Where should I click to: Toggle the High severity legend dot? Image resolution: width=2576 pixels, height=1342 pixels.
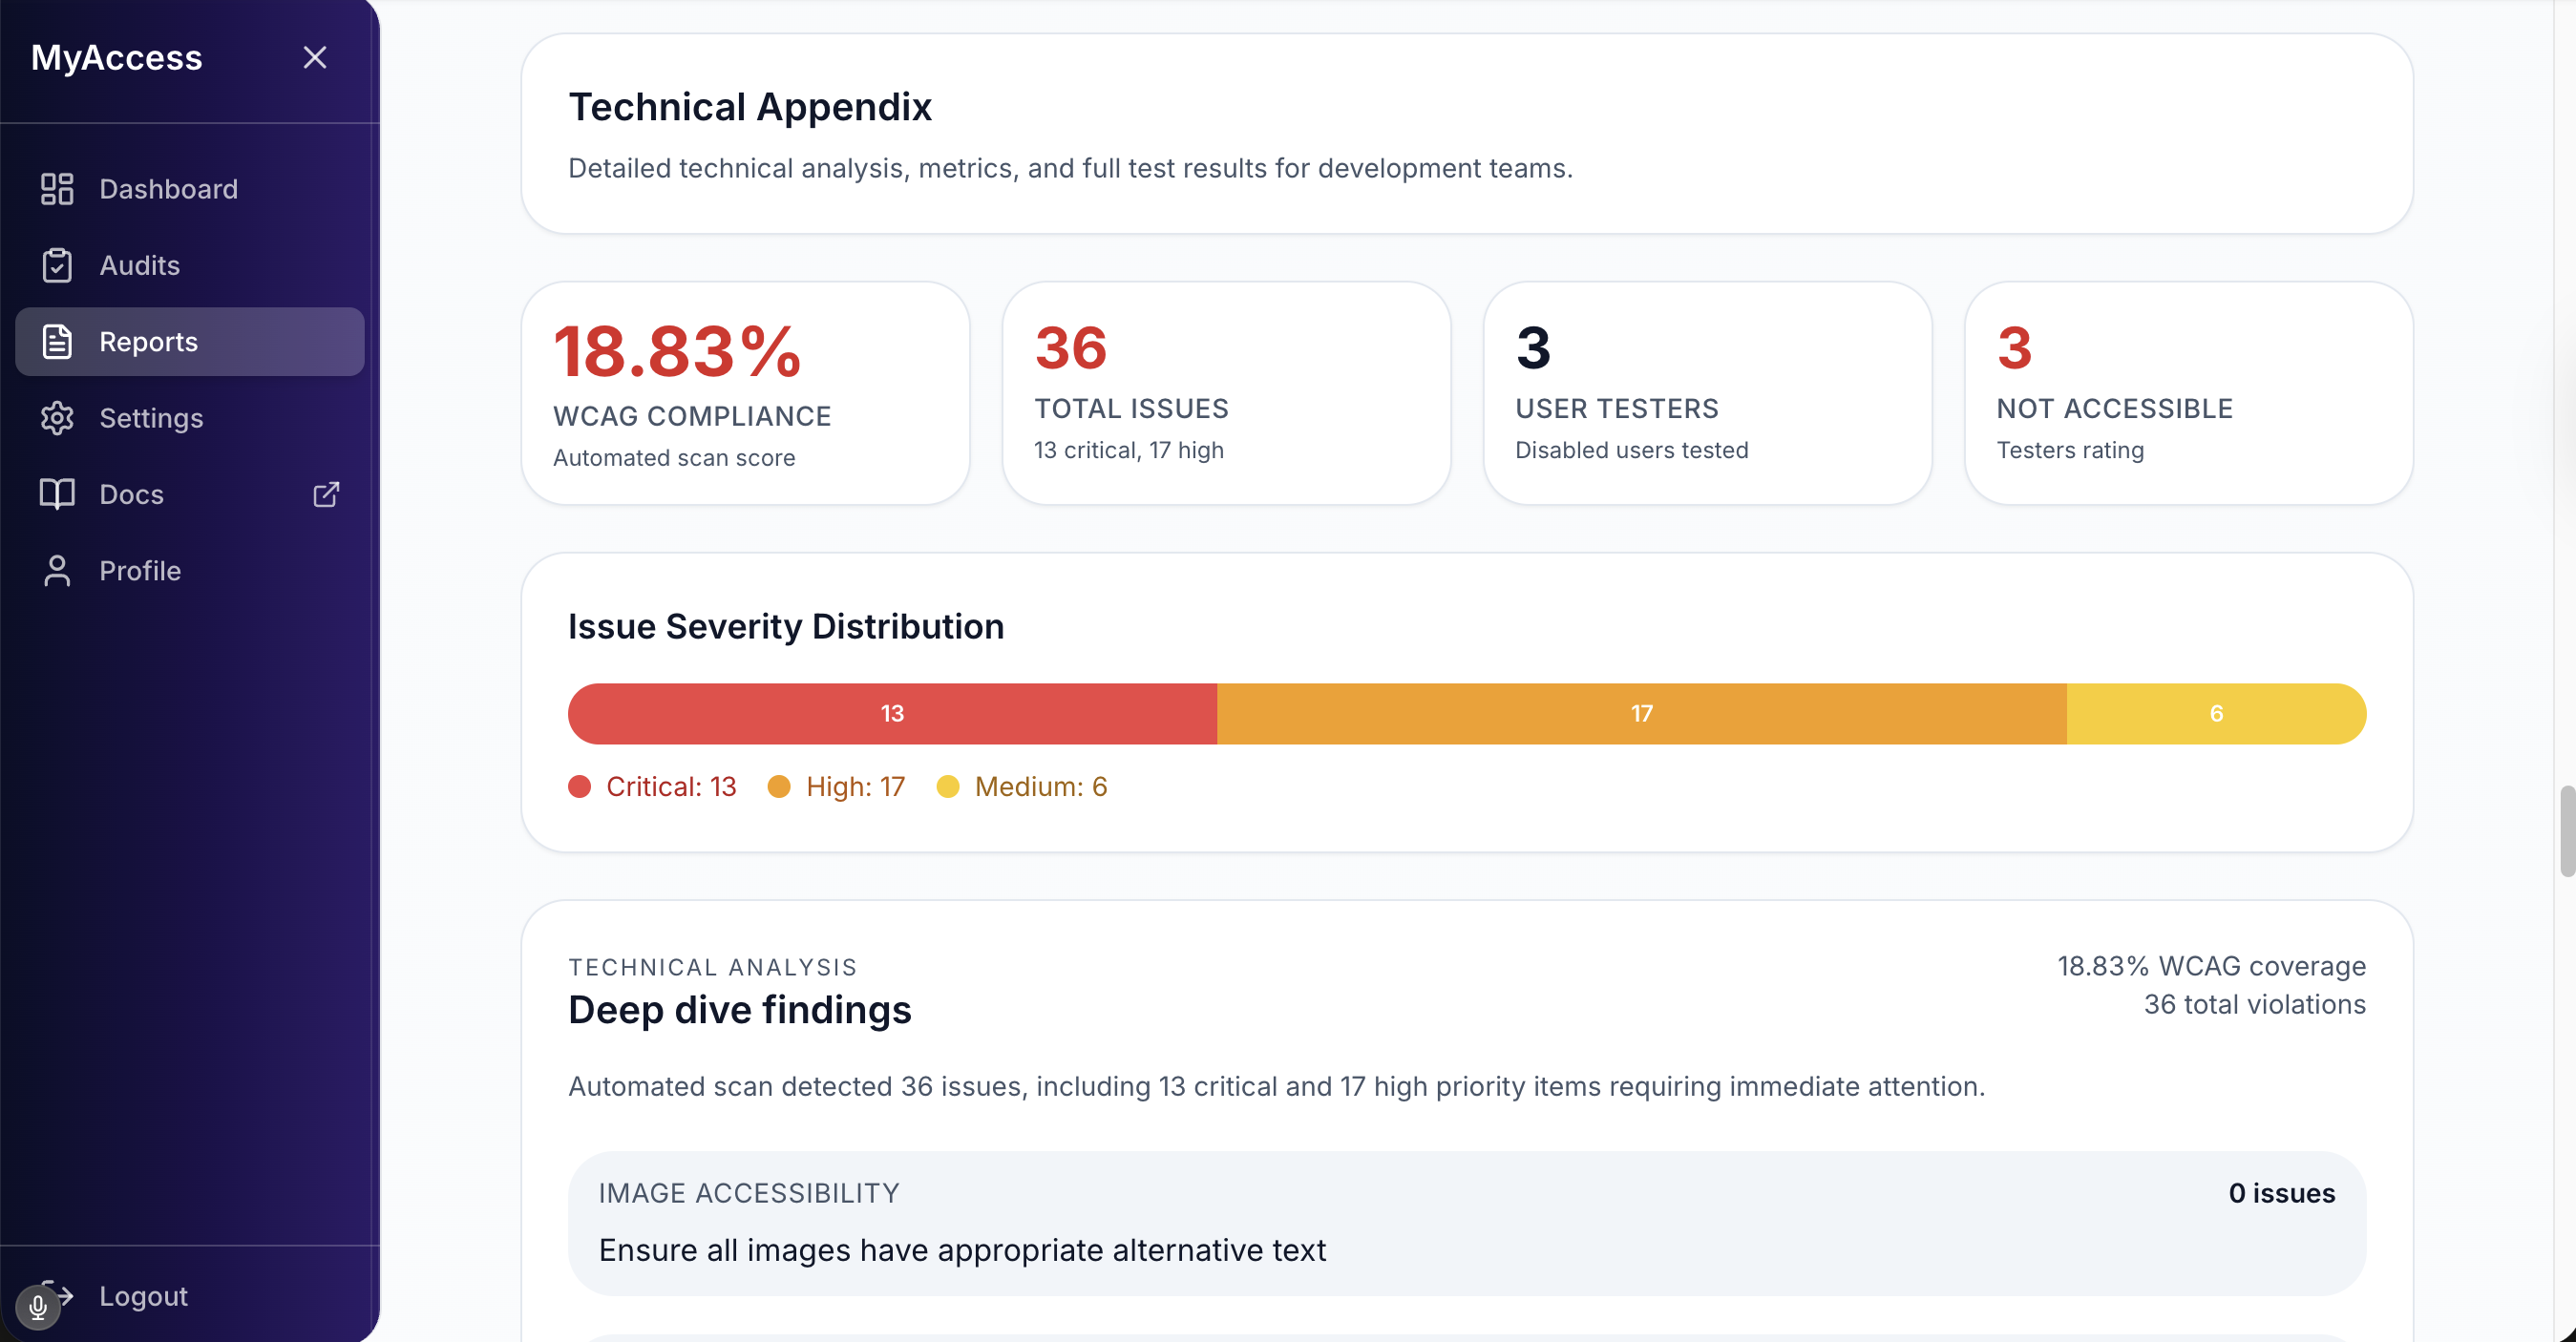click(779, 787)
